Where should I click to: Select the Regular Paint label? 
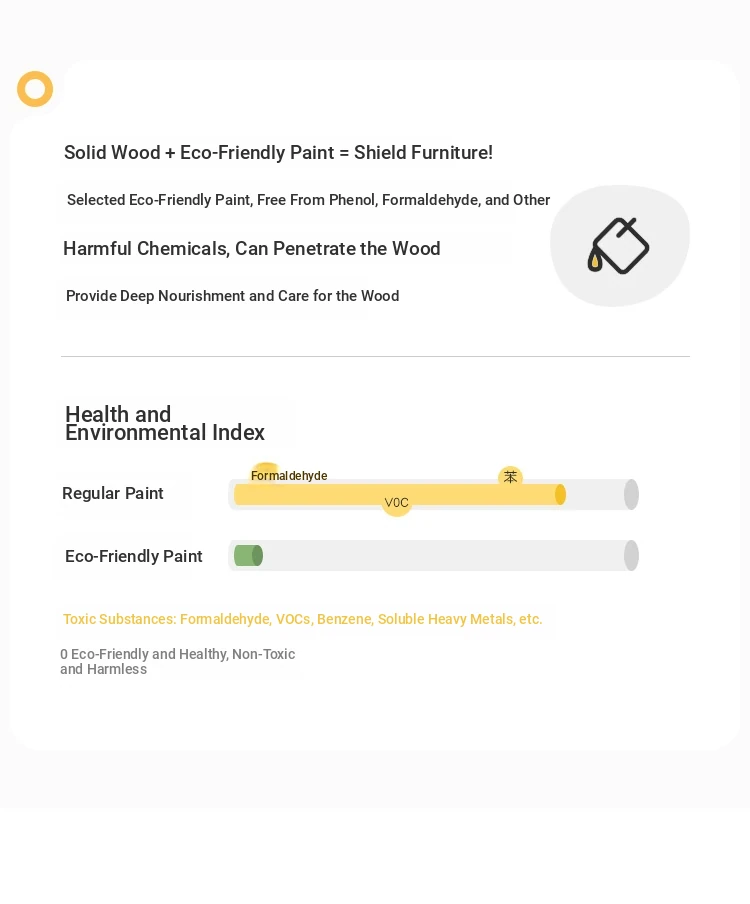coord(113,494)
